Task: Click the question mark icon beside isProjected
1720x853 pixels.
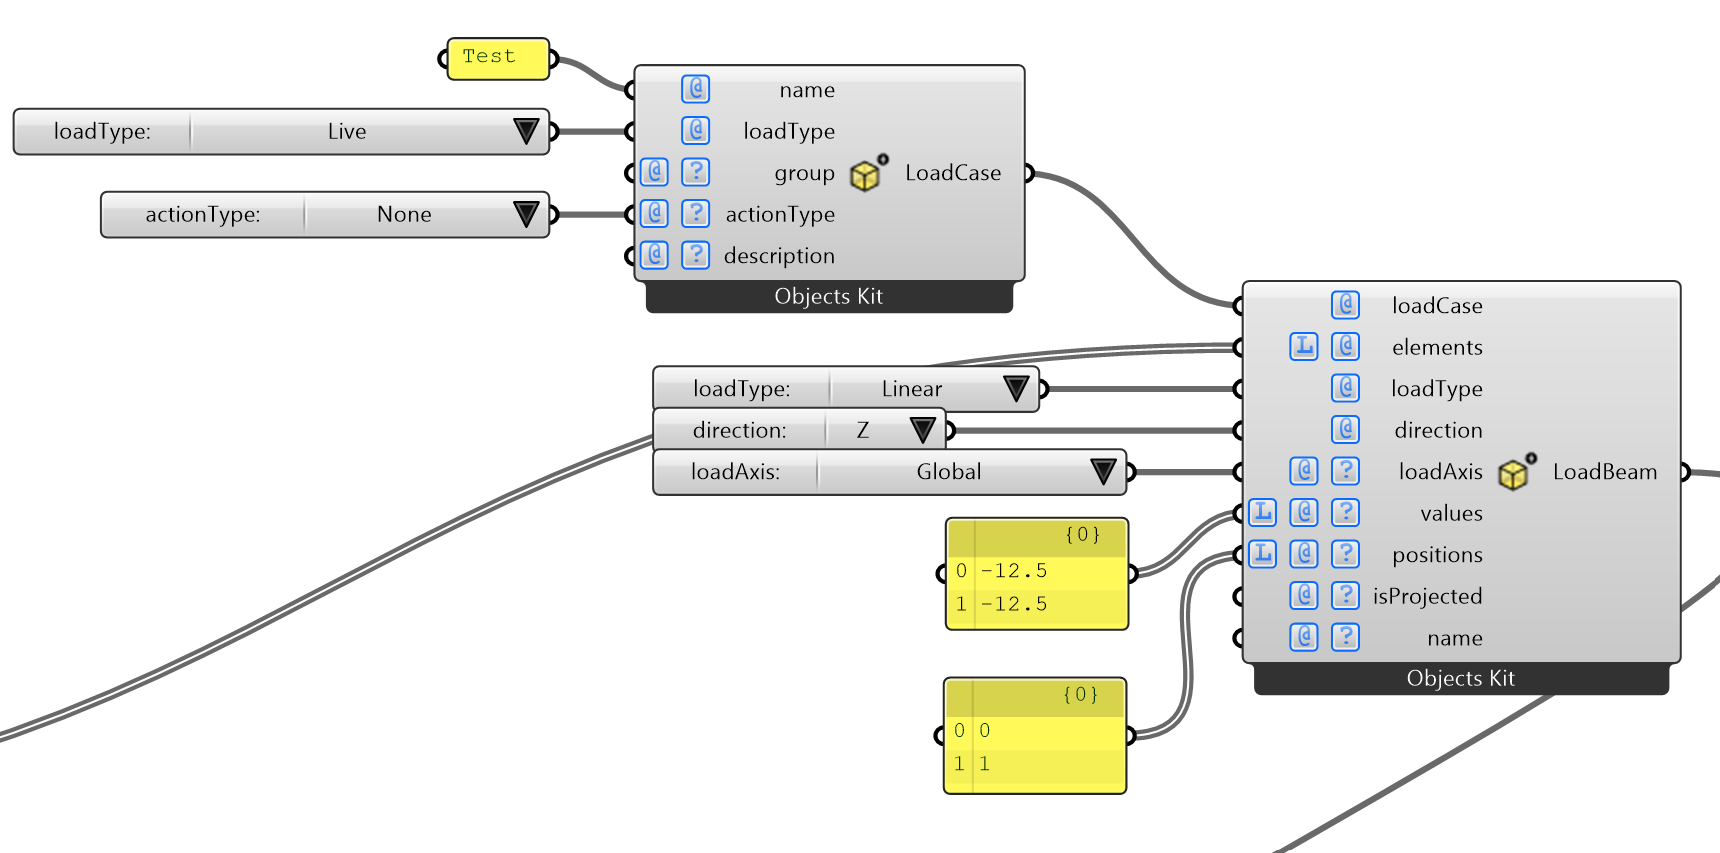Action: click(x=1345, y=596)
